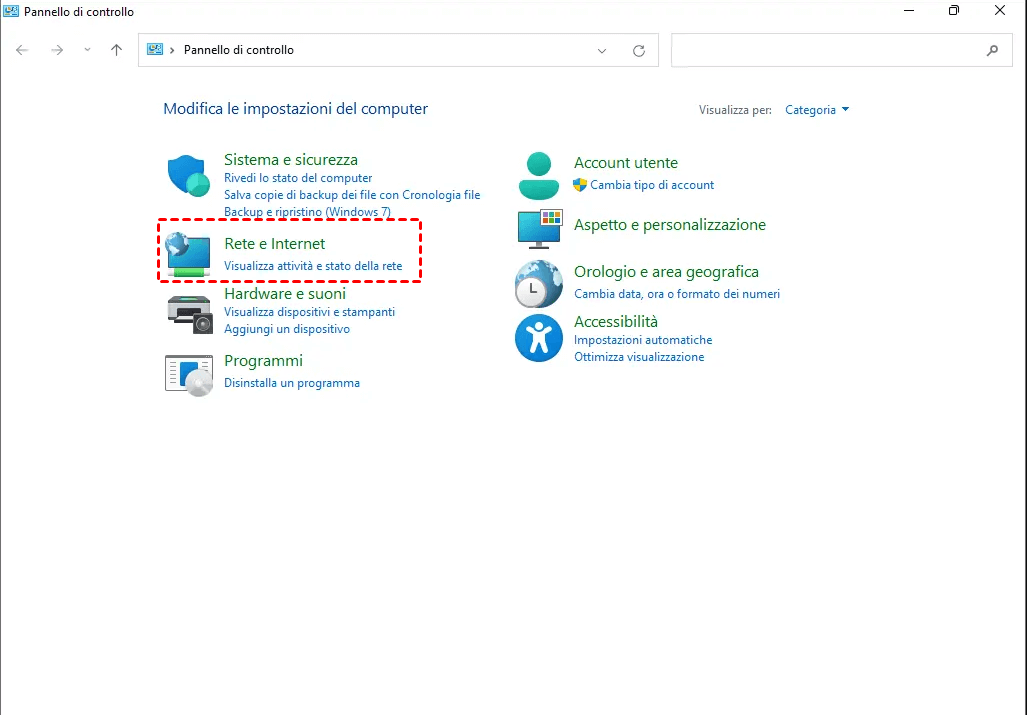The height and width of the screenshot is (715, 1027).
Task: Go up one level with up arrow
Action: pyautogui.click(x=117, y=50)
